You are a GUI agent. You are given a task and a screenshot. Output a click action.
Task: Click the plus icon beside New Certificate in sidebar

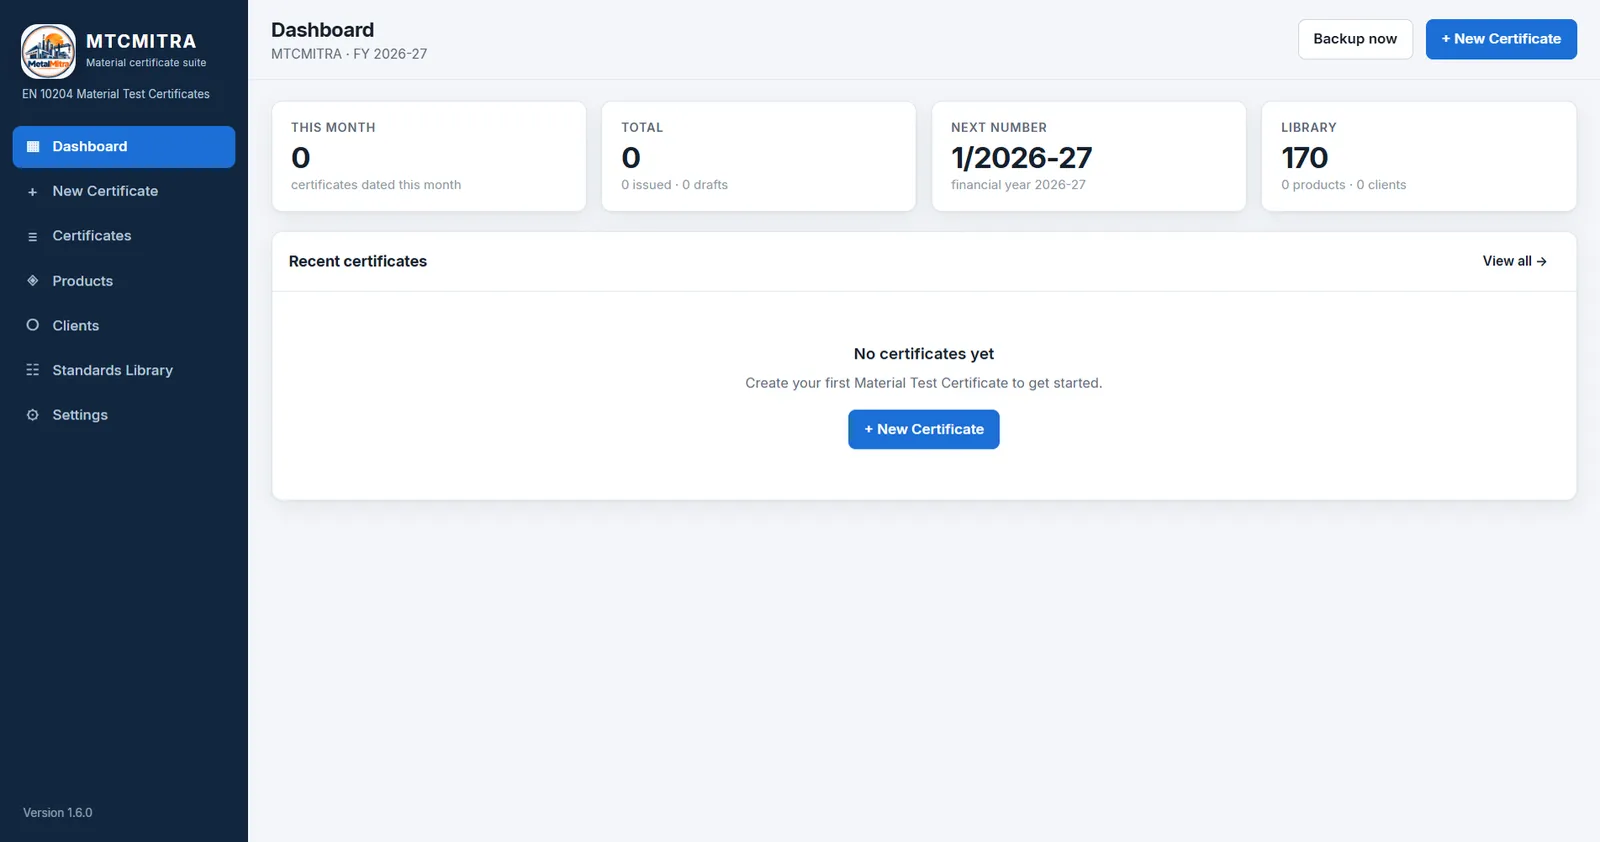coord(33,192)
